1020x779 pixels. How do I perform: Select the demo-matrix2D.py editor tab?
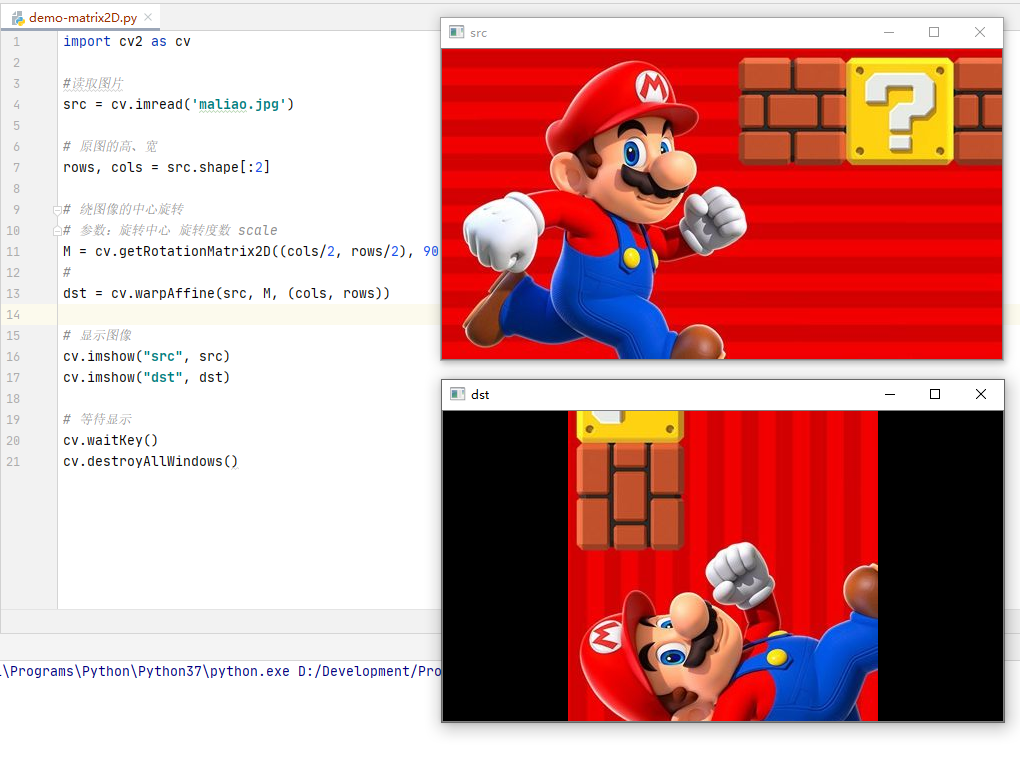tap(82, 18)
